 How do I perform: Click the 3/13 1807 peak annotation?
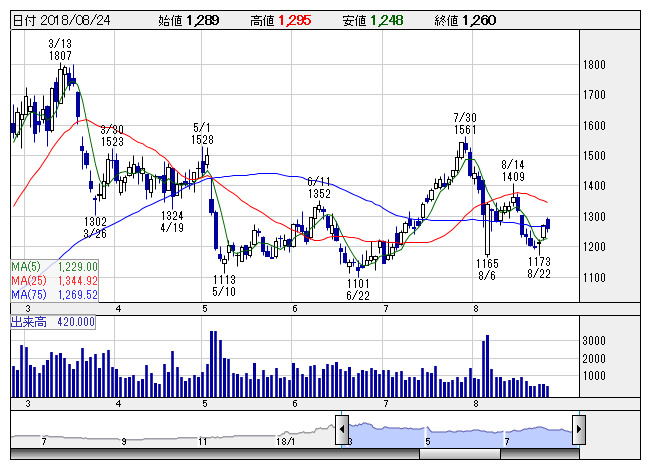(60, 51)
